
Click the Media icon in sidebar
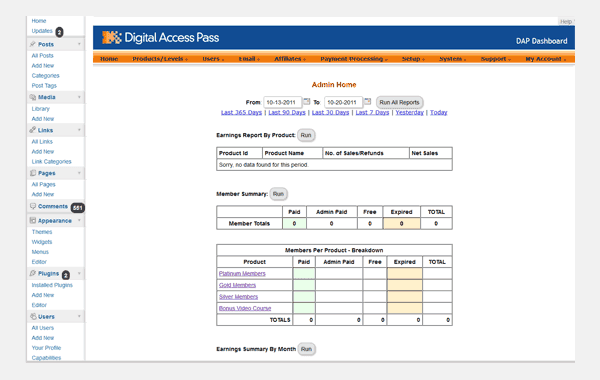(33, 97)
